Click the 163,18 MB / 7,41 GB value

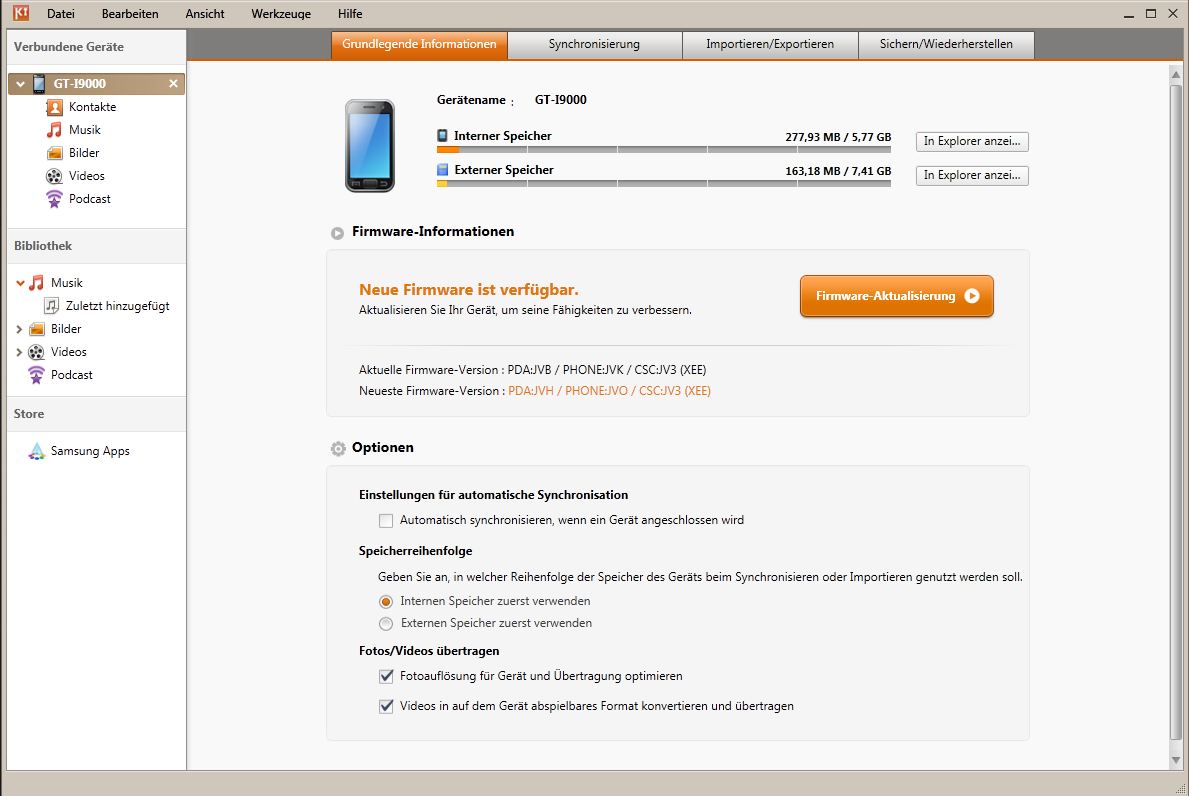838,171
